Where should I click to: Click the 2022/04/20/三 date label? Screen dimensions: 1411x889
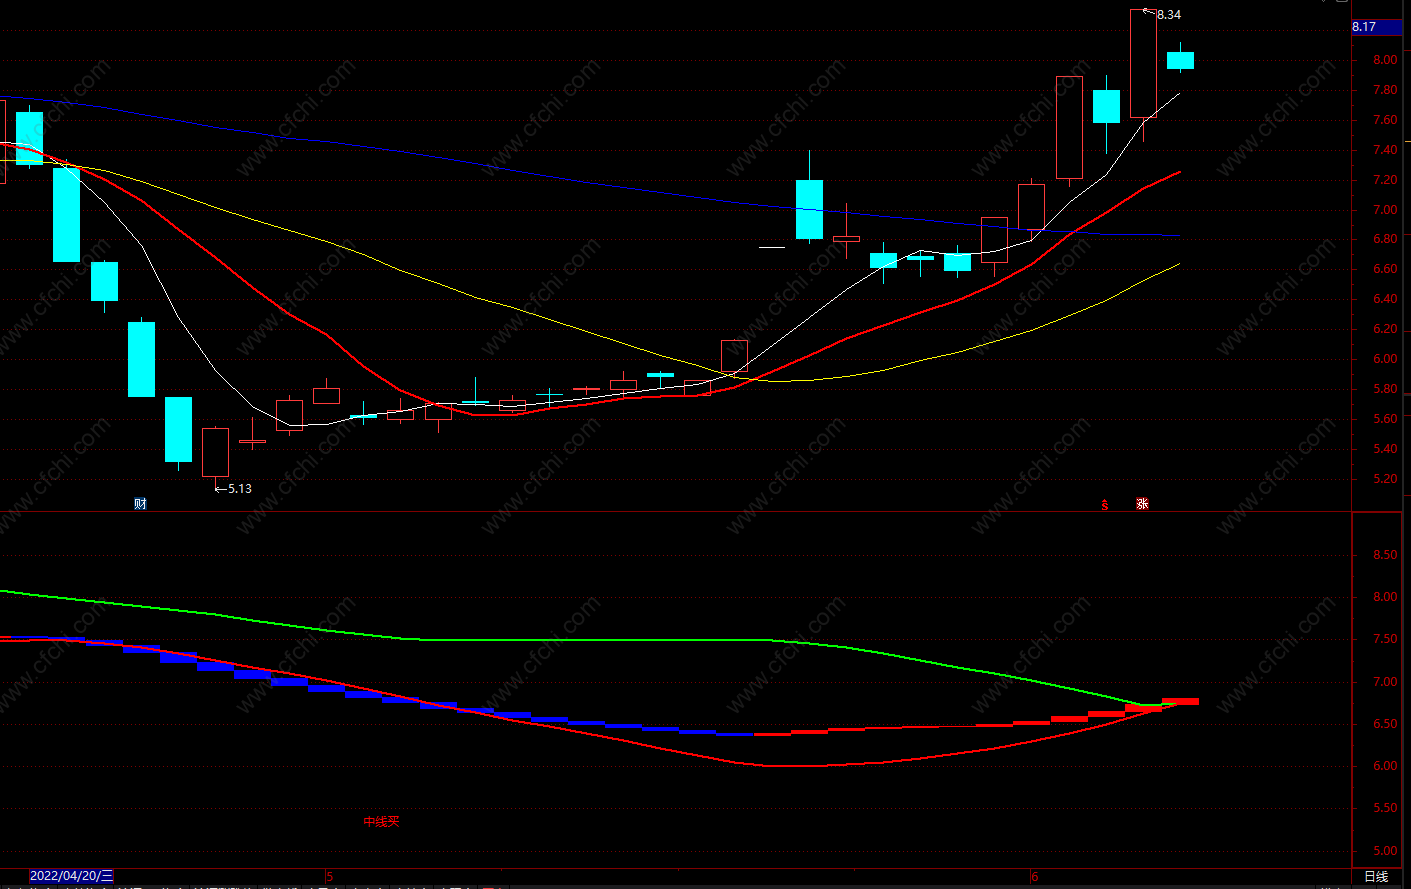pos(72,876)
